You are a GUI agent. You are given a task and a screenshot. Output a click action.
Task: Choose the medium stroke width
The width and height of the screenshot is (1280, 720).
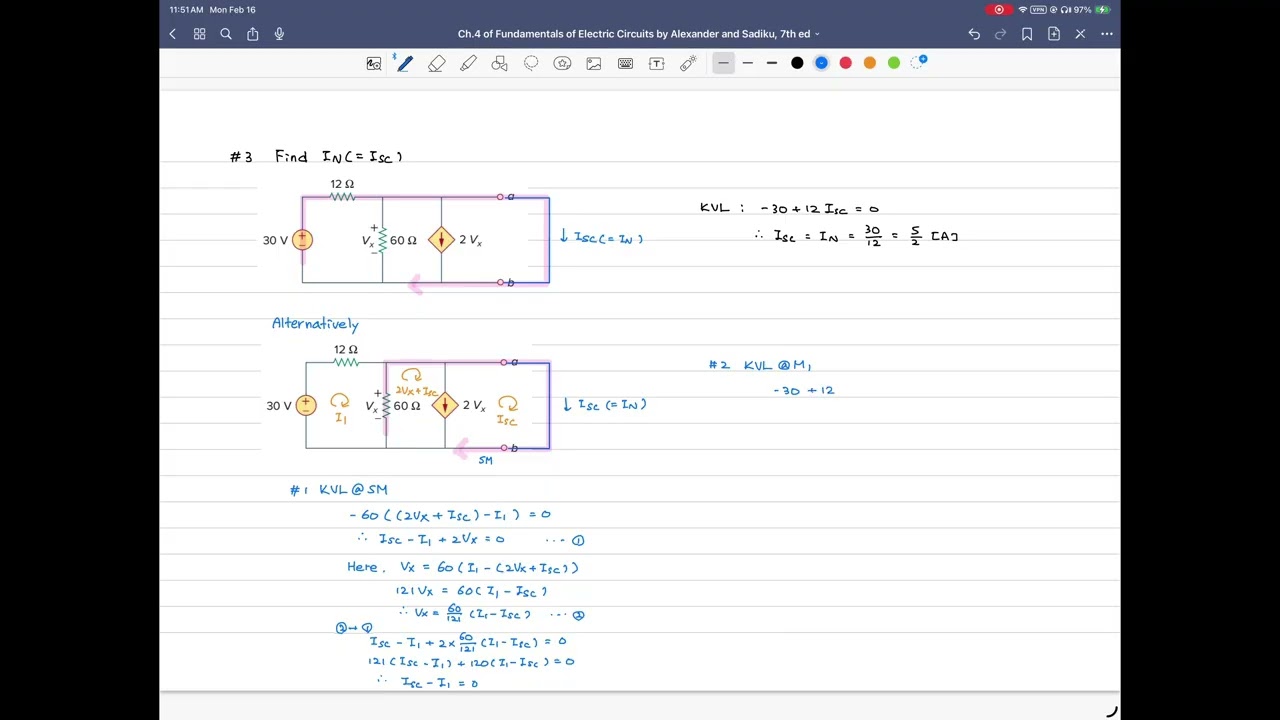pyautogui.click(x=747, y=63)
